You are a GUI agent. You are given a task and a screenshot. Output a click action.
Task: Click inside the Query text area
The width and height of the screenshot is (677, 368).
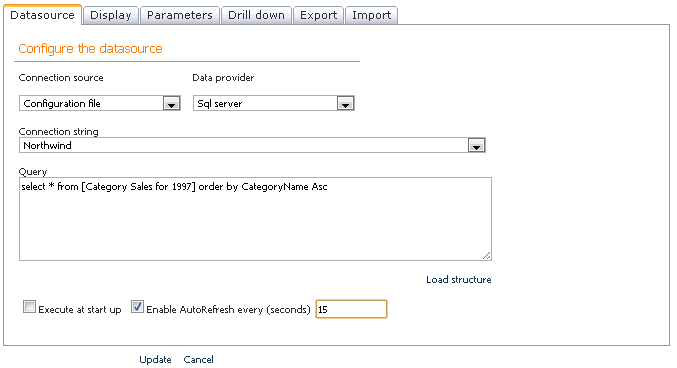click(x=255, y=219)
